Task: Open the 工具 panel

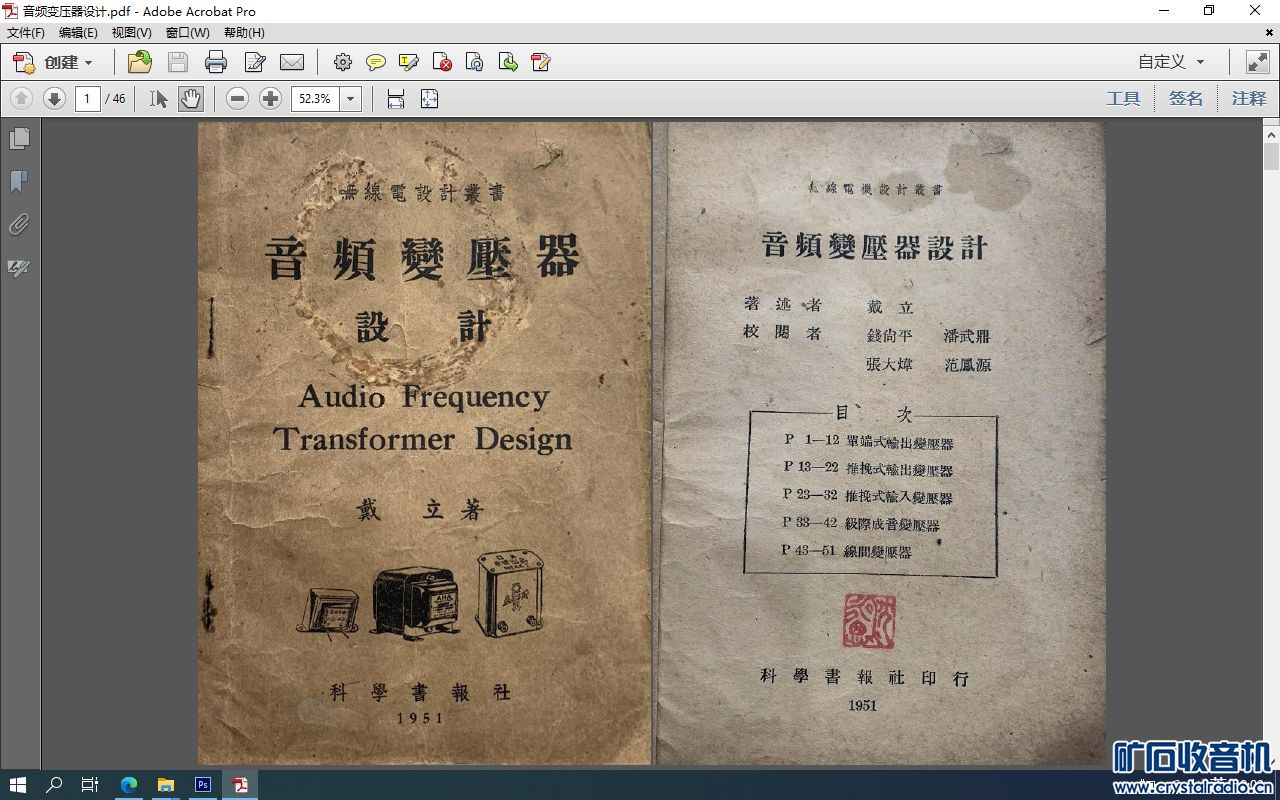Action: tap(1123, 98)
